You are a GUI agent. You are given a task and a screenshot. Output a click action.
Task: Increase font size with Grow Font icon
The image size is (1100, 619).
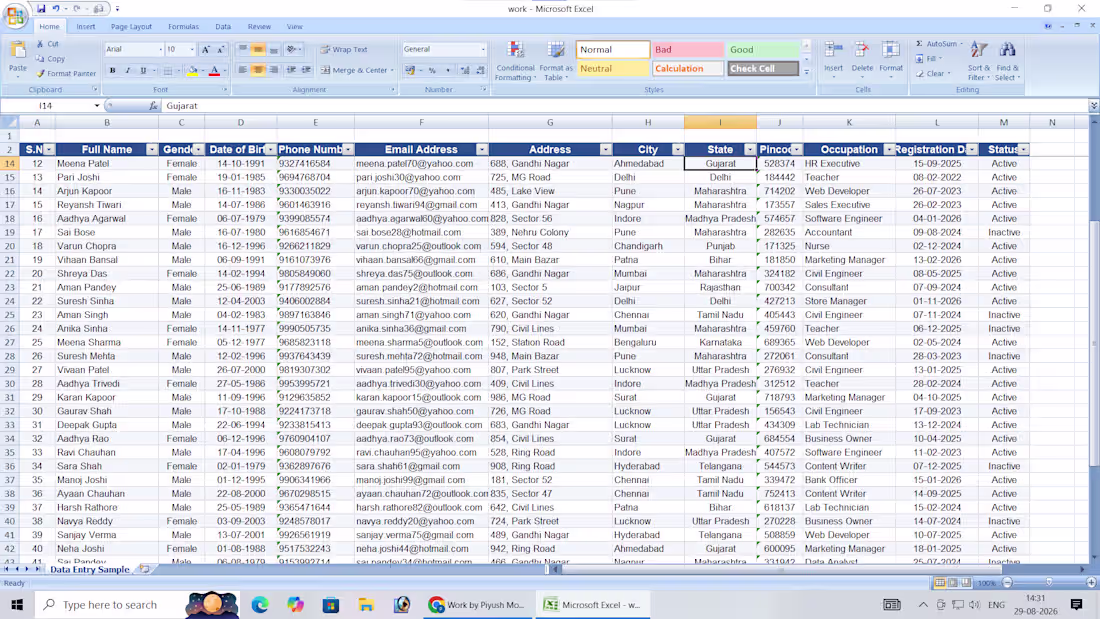coord(206,50)
